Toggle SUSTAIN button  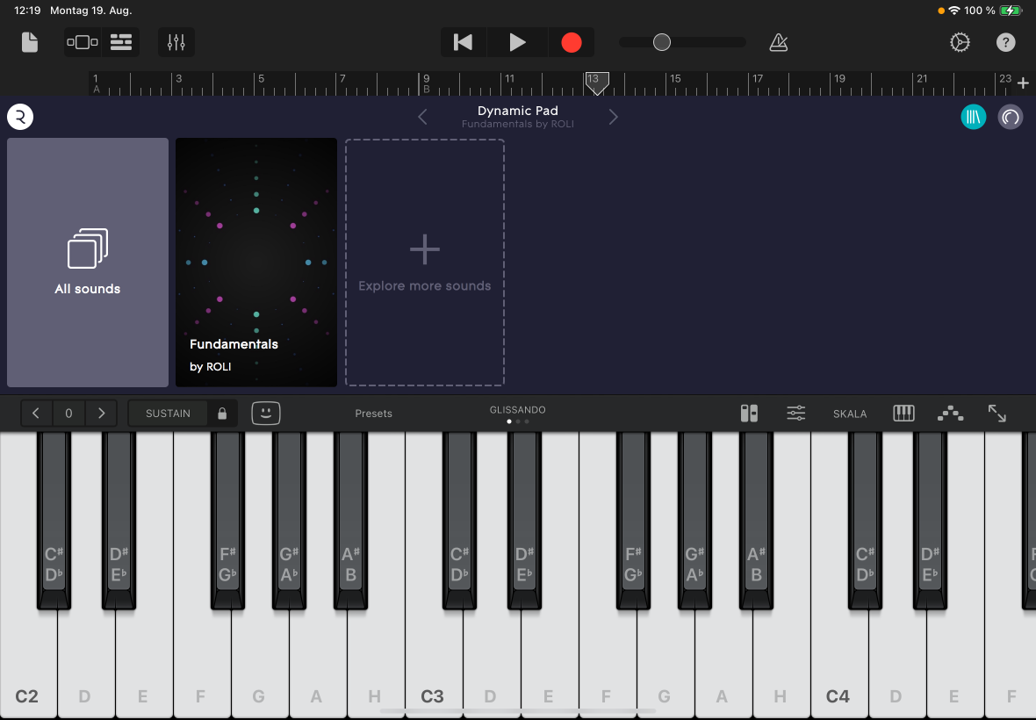pyautogui.click(x=168, y=413)
